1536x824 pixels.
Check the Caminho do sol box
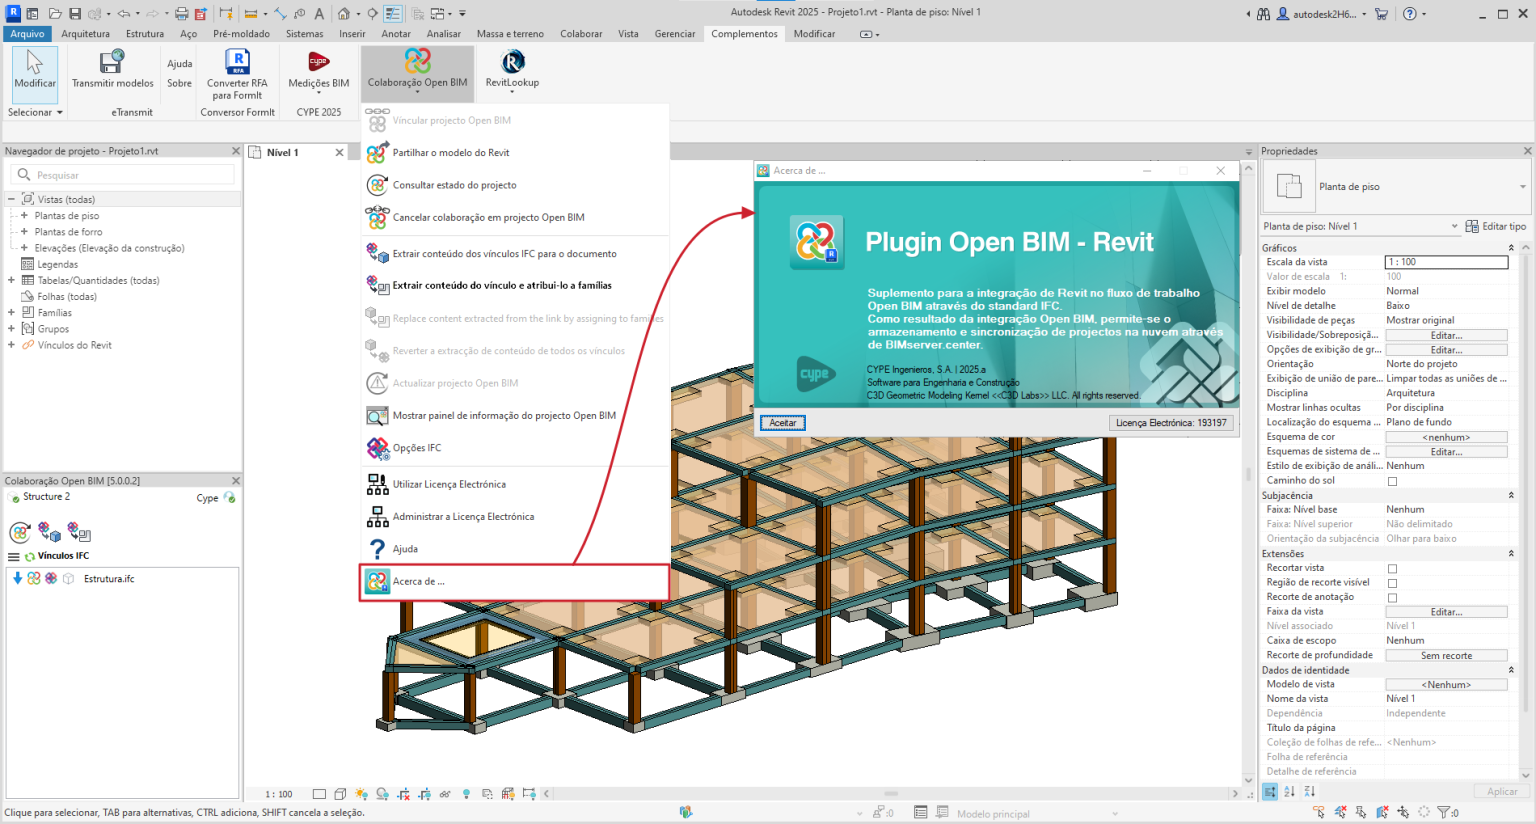tap(1392, 481)
